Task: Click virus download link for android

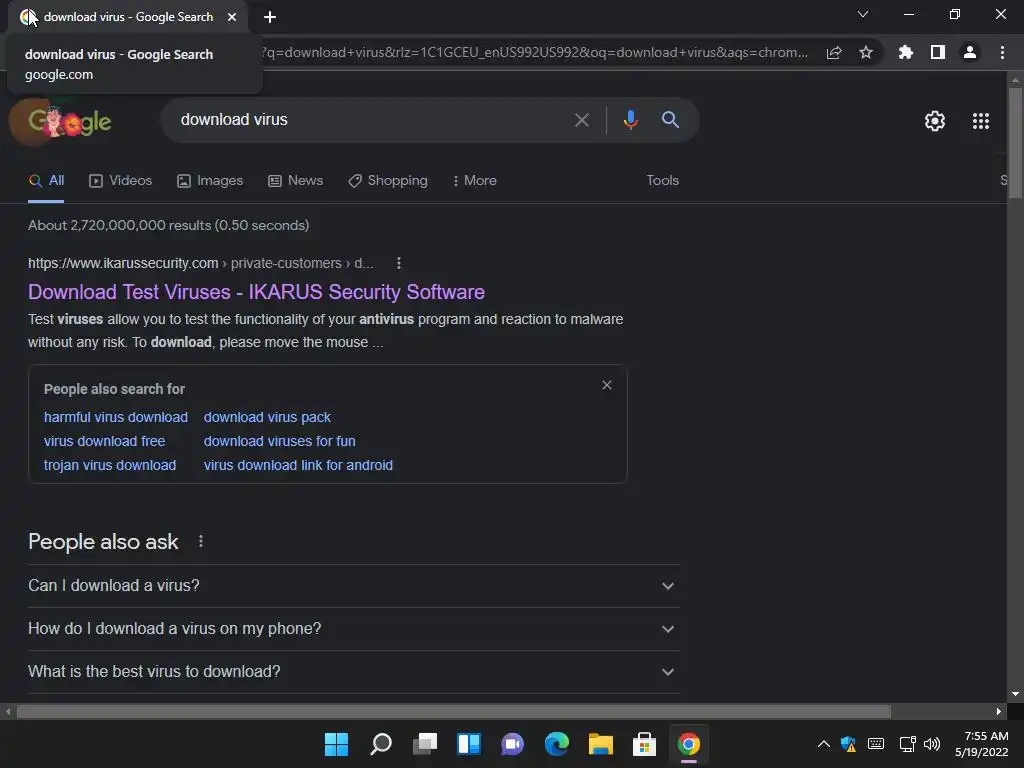Action: 298,465
